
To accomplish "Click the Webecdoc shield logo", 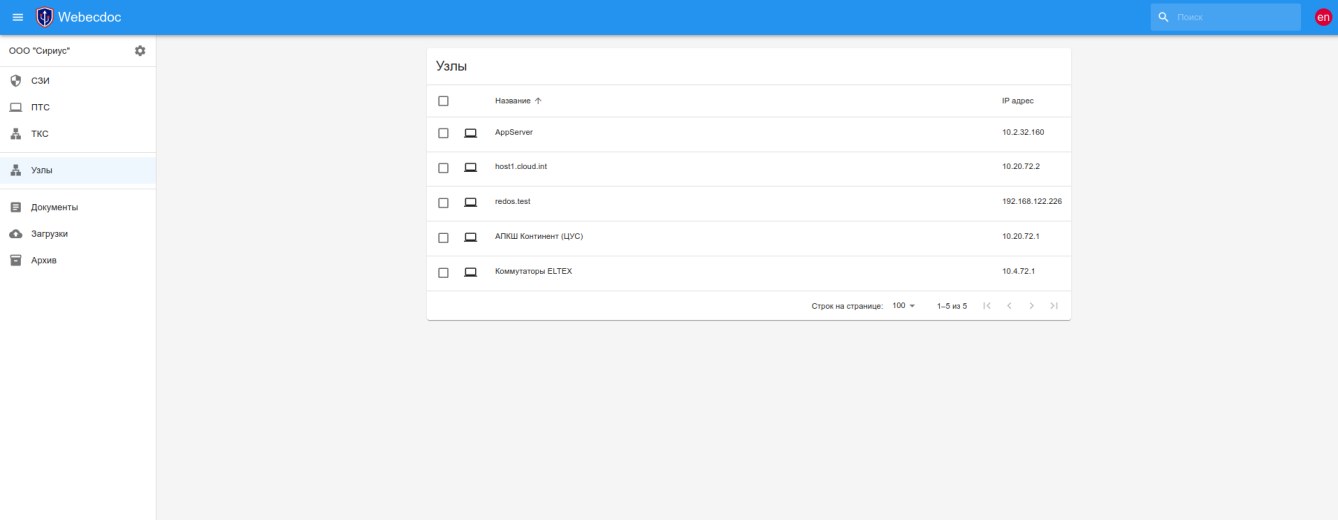I will tap(45, 17).
